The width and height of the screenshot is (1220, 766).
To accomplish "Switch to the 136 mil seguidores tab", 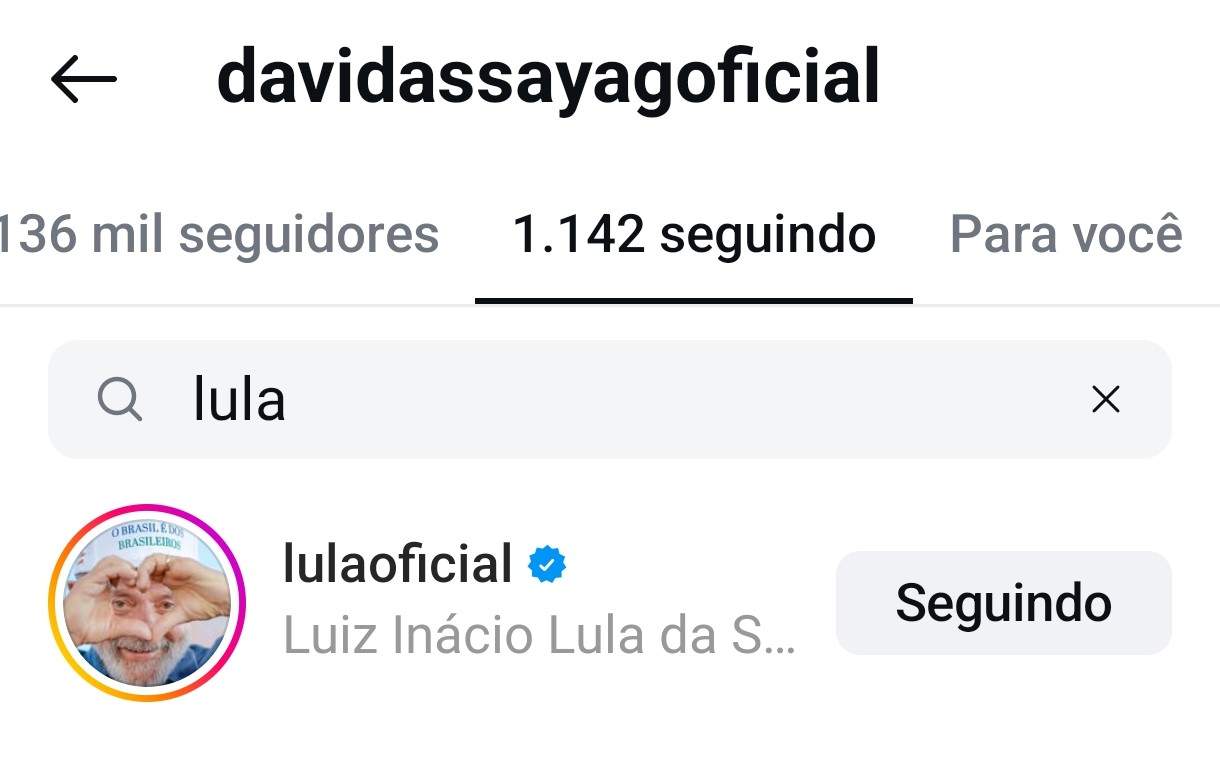I will 219,235.
